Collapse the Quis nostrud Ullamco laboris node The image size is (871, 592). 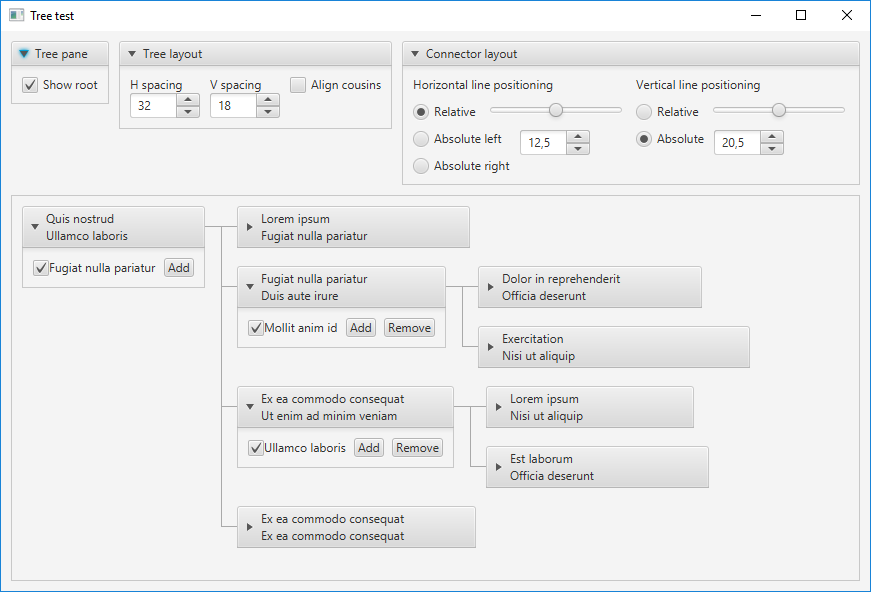pyautogui.click(x=36, y=226)
